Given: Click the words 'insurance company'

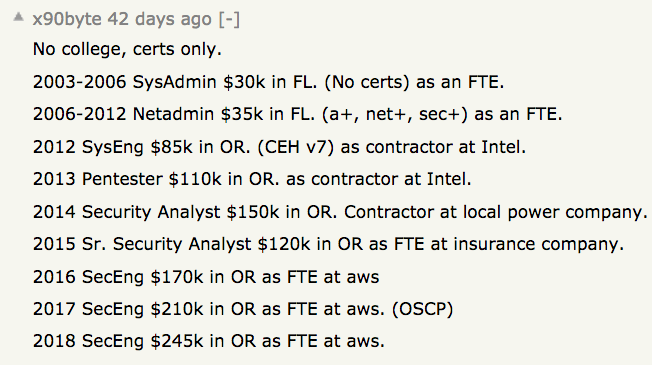Looking at the screenshot, I should point(539,244).
